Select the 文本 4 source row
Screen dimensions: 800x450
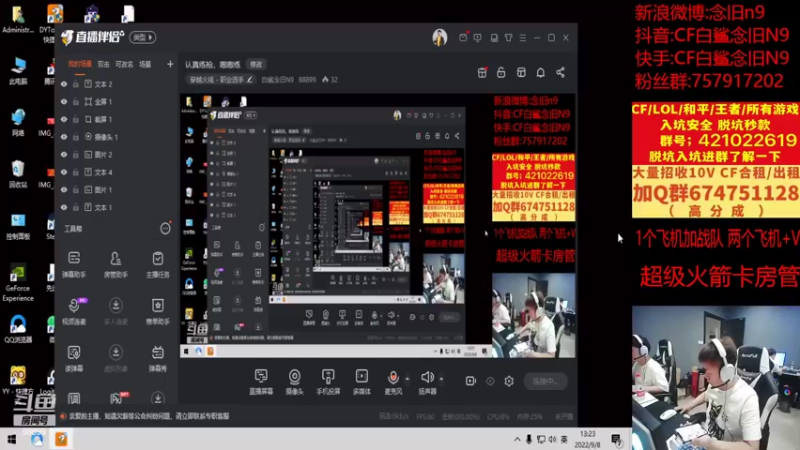click(116, 172)
